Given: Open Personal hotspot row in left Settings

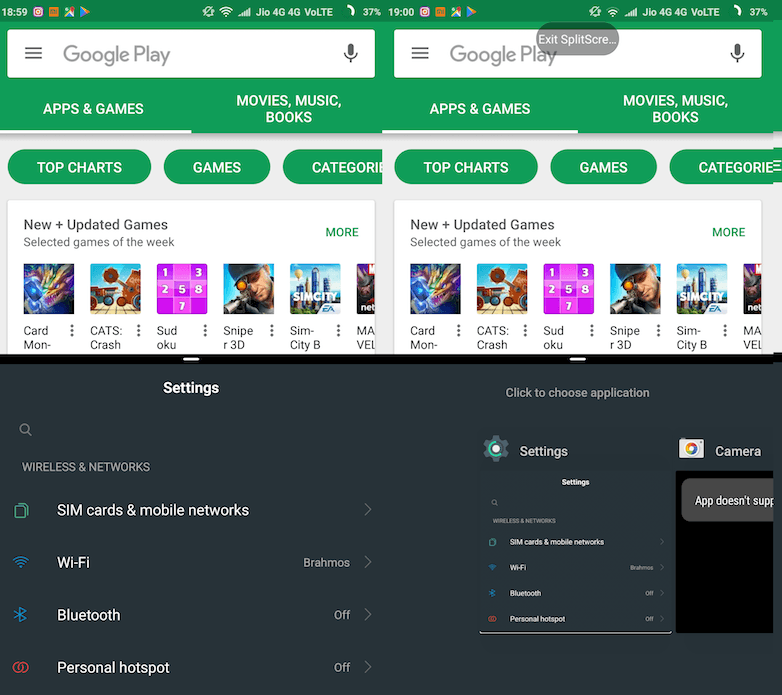Looking at the screenshot, I should click(191, 667).
